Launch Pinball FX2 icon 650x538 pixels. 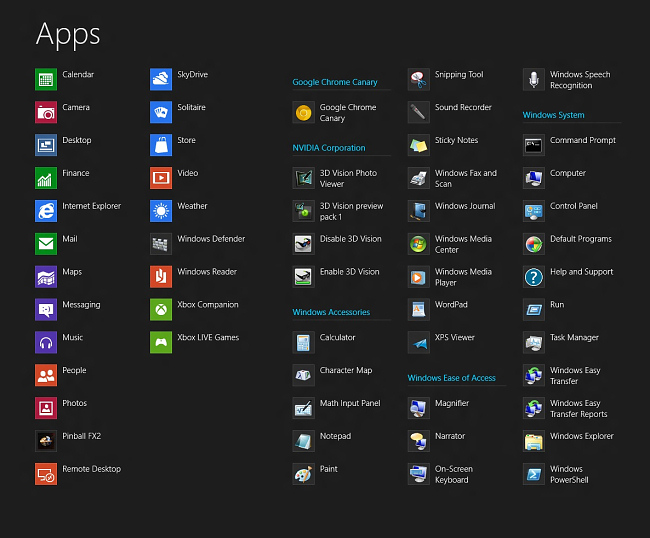point(46,441)
